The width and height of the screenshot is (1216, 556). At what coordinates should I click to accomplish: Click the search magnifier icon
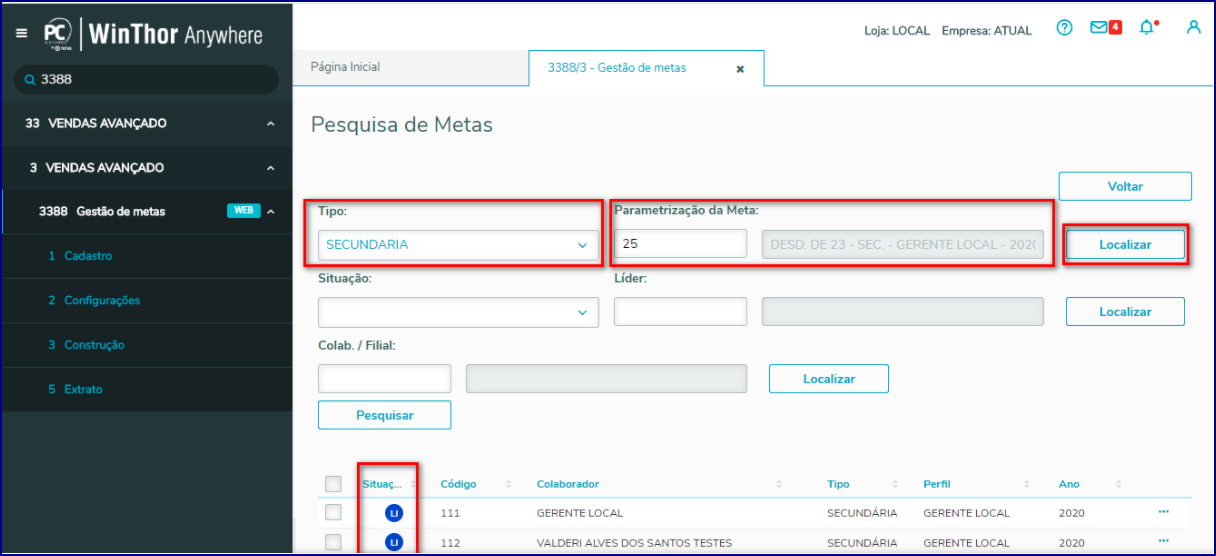(x=30, y=80)
